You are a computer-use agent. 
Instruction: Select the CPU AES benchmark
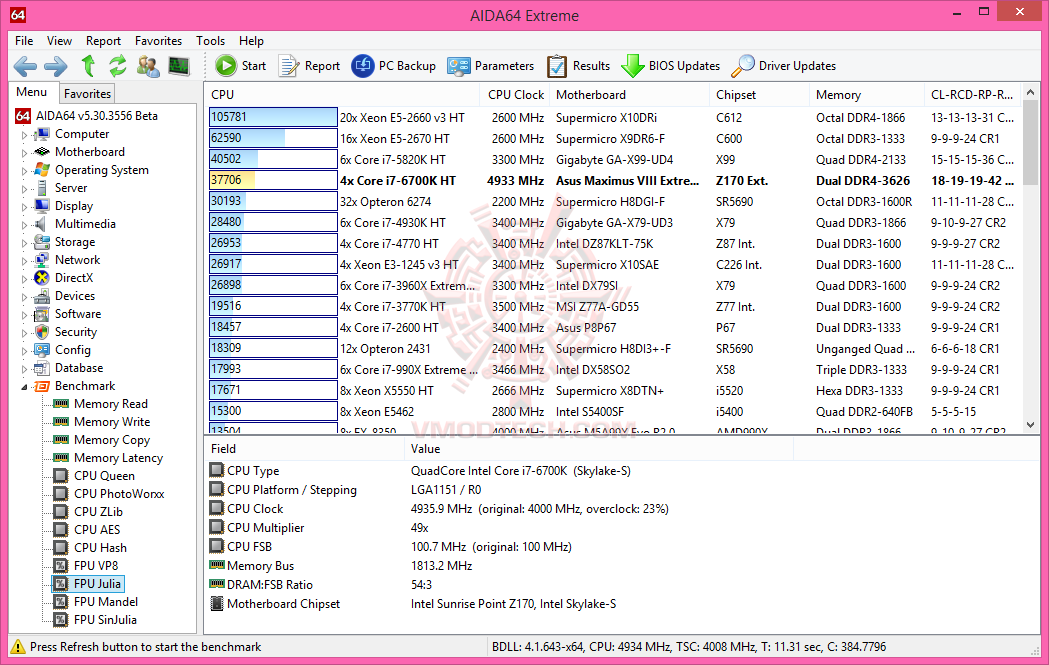tap(97, 530)
